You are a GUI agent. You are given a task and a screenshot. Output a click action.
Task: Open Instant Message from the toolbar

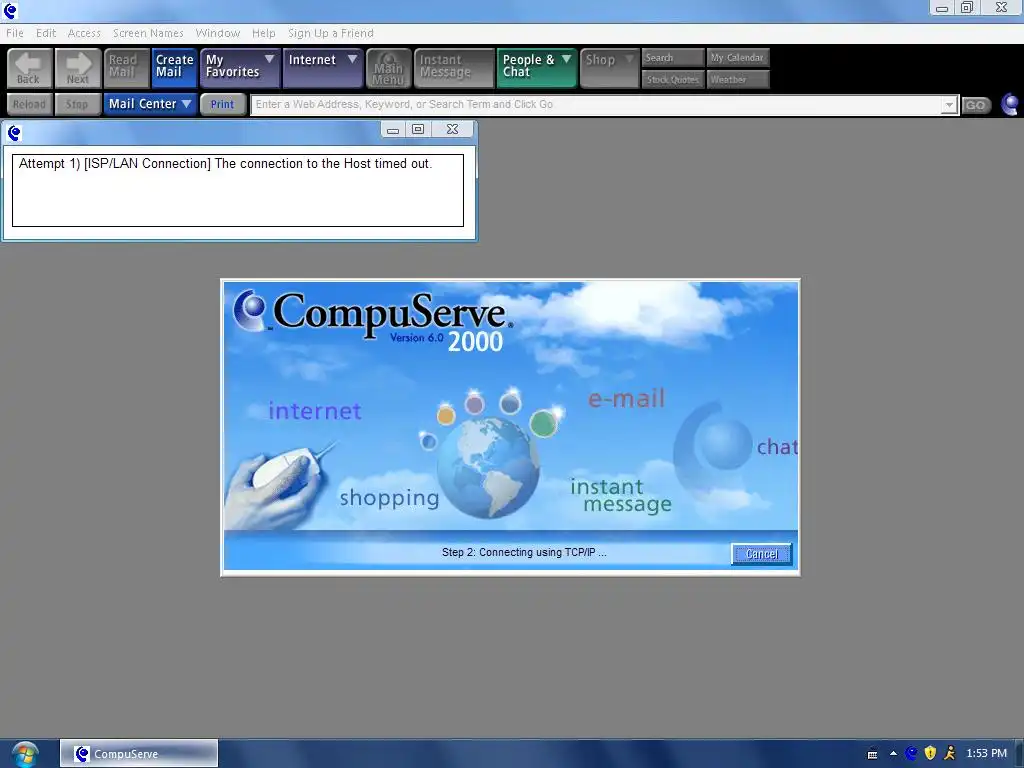point(454,68)
